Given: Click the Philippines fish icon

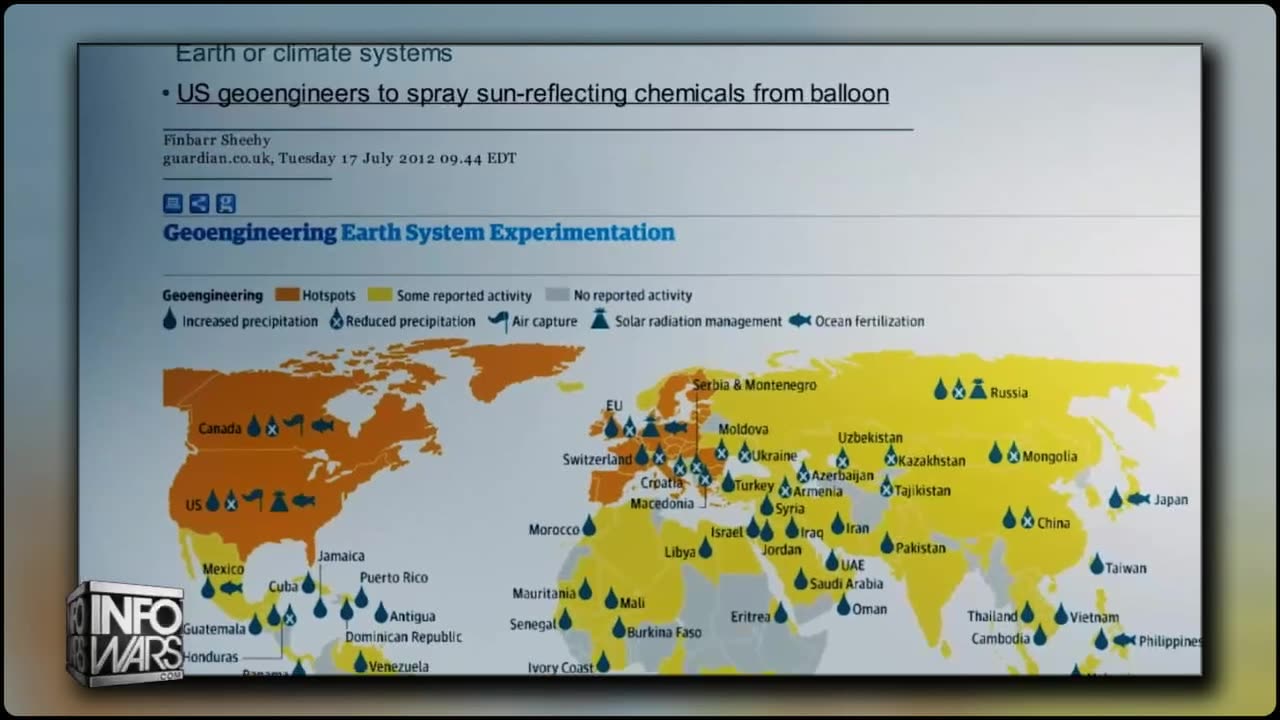Looking at the screenshot, I should (1125, 640).
